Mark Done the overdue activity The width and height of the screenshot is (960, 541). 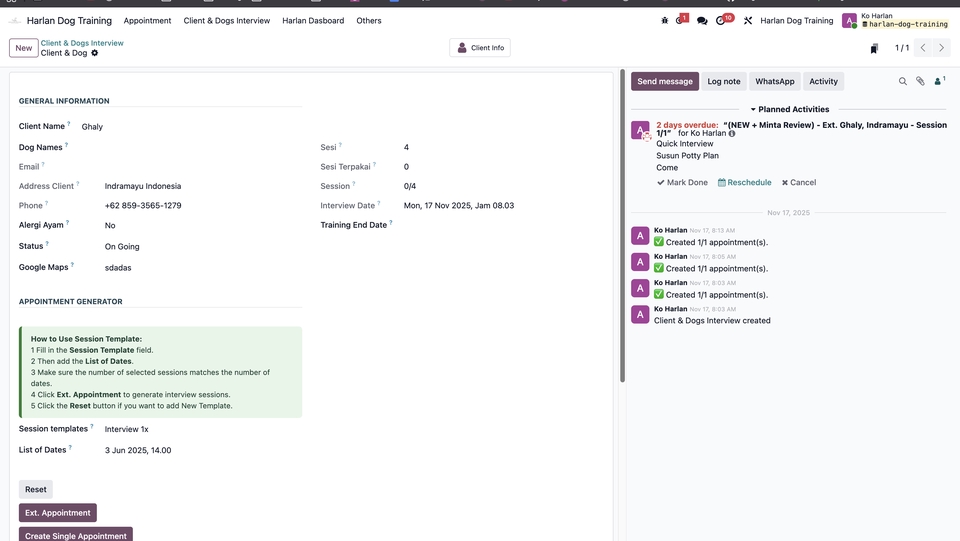click(x=682, y=182)
